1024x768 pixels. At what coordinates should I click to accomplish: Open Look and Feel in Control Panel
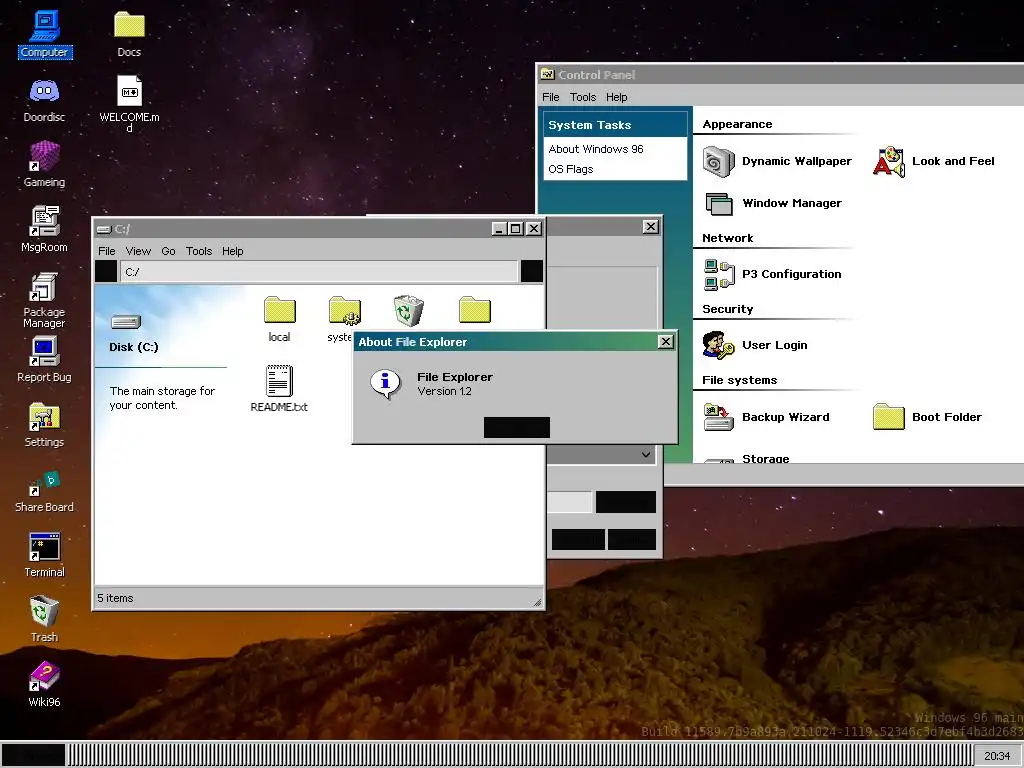pyautogui.click(x=934, y=161)
